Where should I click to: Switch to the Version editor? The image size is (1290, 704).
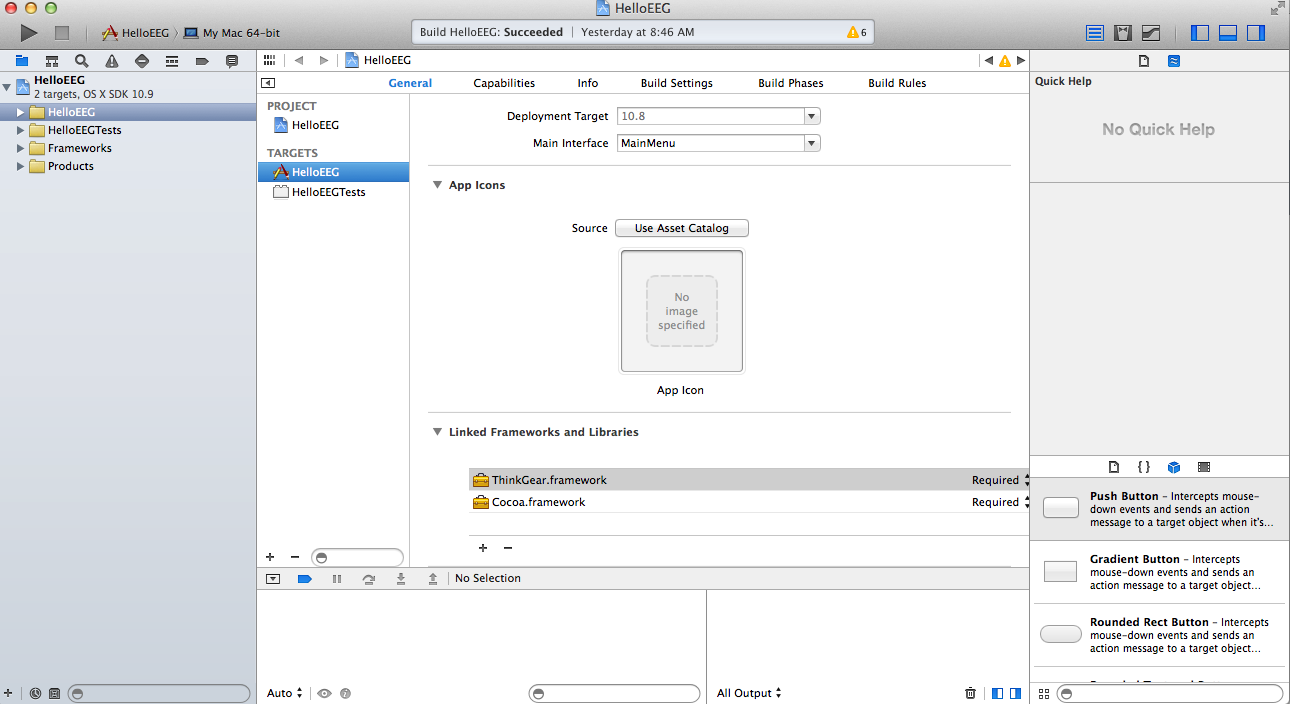pyautogui.click(x=1151, y=33)
